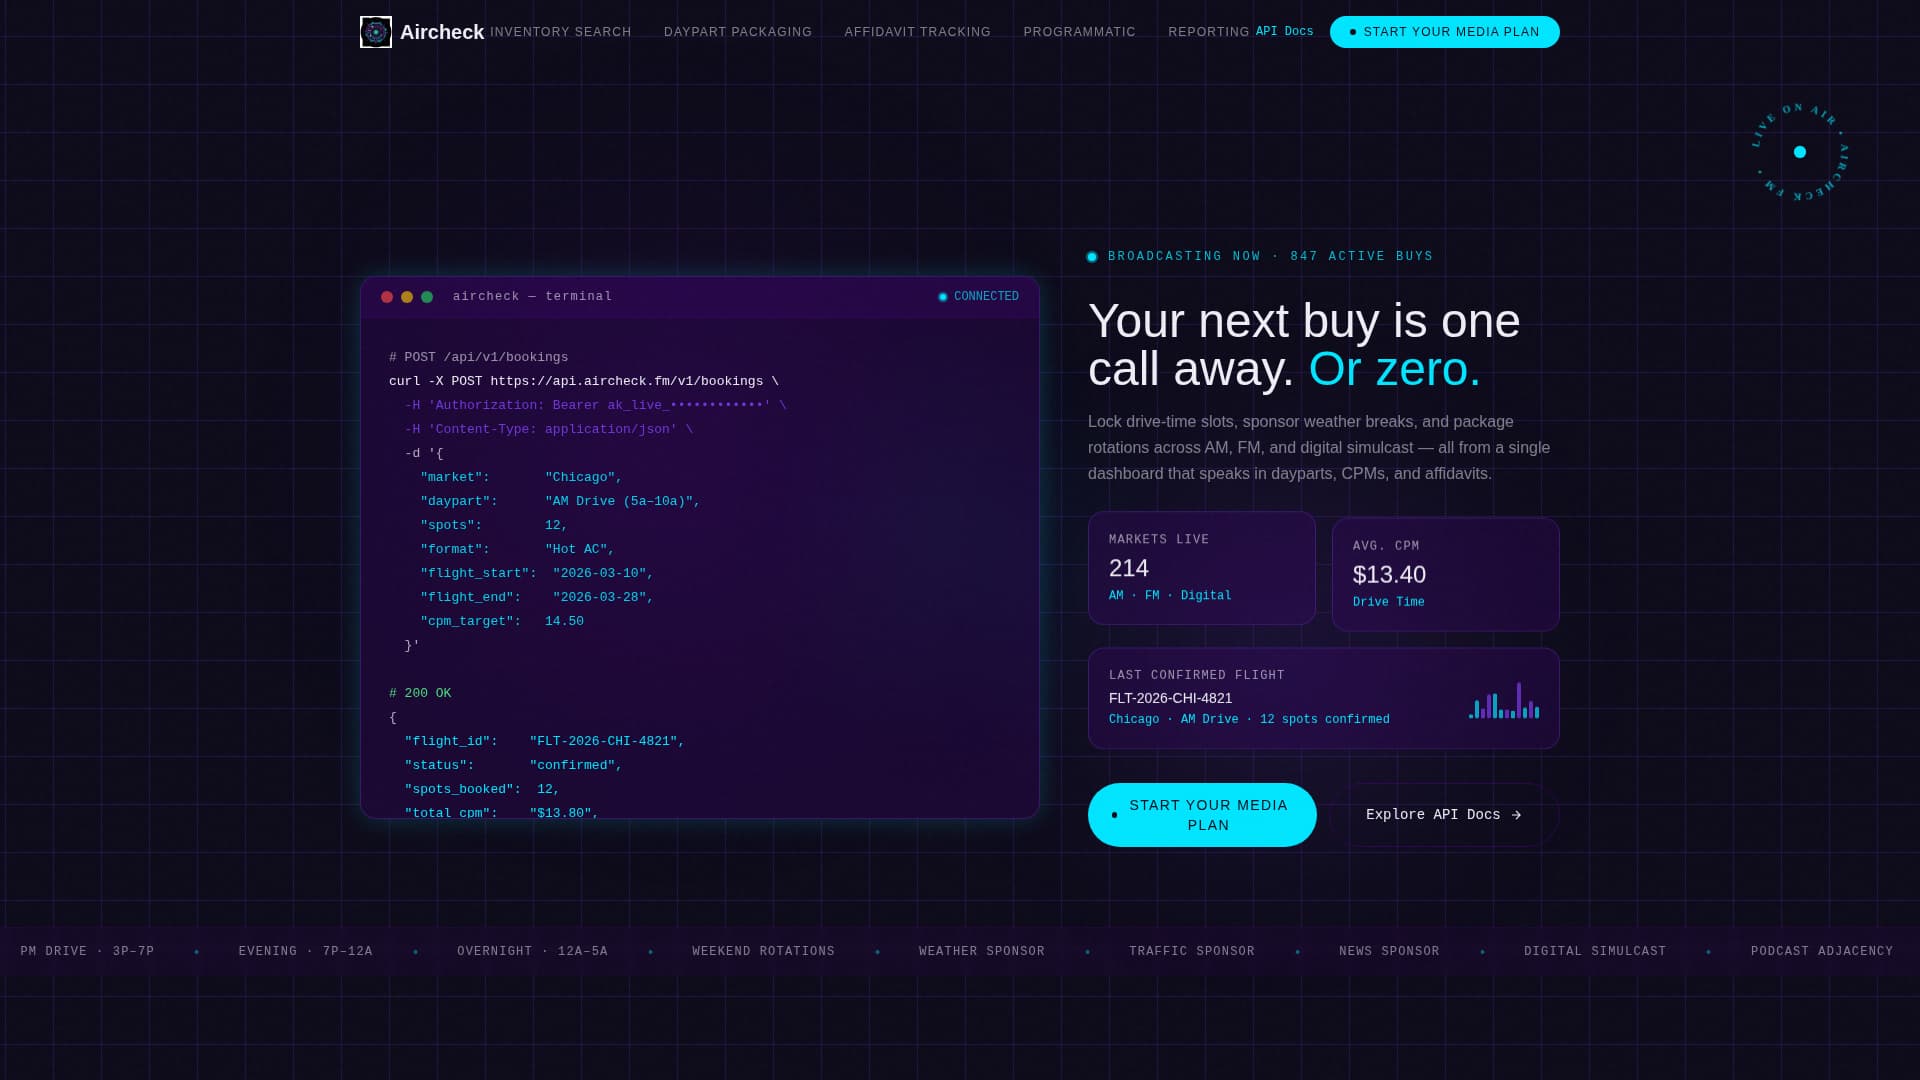Click hero Start Your Media Plan button
Screen dimensions: 1920x1080
pos(1202,815)
